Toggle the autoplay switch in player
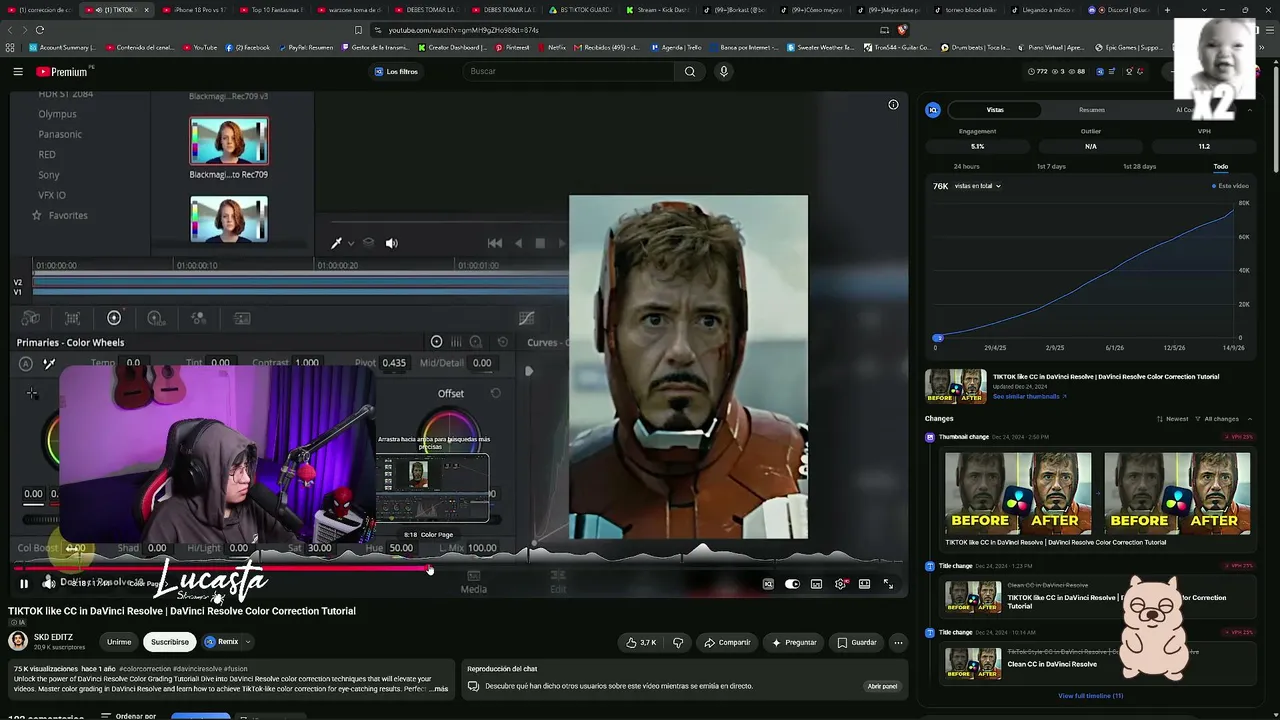 [x=792, y=584]
